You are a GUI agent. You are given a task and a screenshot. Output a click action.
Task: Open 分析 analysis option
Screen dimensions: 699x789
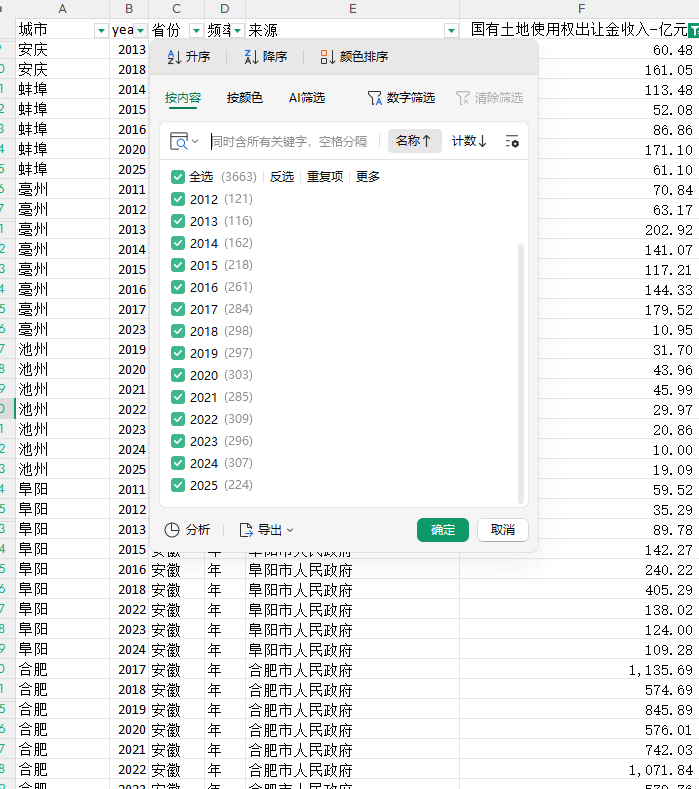point(187,530)
